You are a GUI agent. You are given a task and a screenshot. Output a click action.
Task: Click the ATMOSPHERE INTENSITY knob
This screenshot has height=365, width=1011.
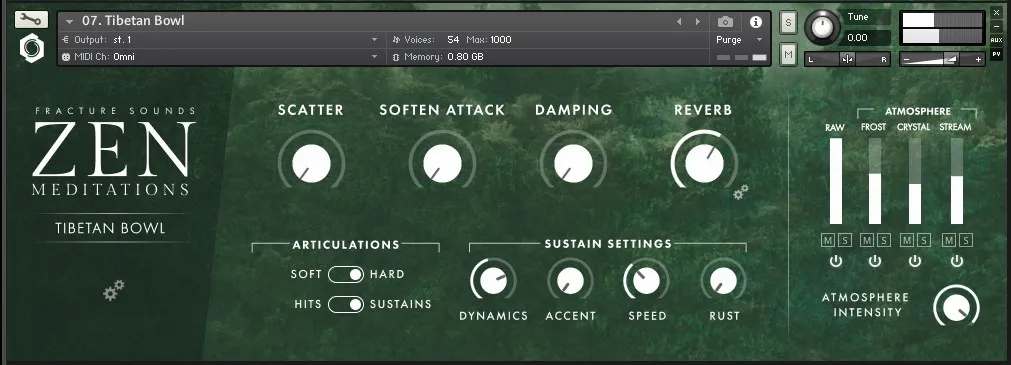[956, 307]
